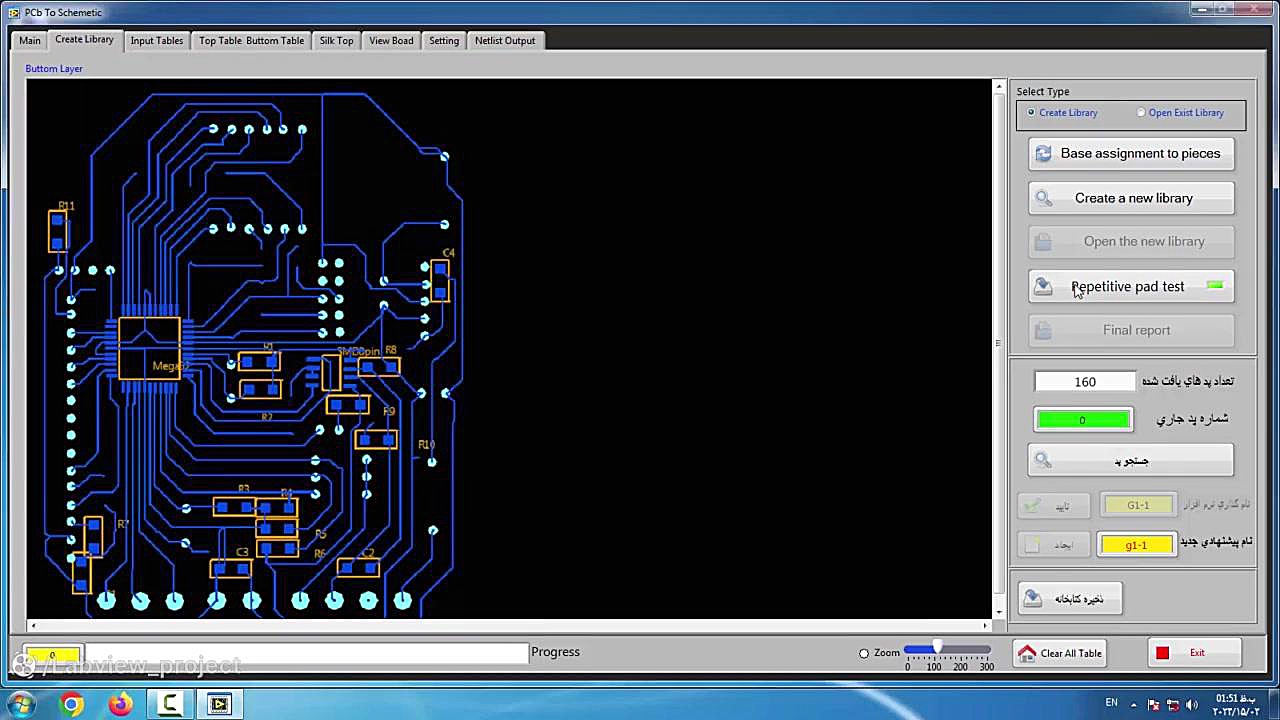Open Google Chrome from the taskbar

[x=71, y=705]
